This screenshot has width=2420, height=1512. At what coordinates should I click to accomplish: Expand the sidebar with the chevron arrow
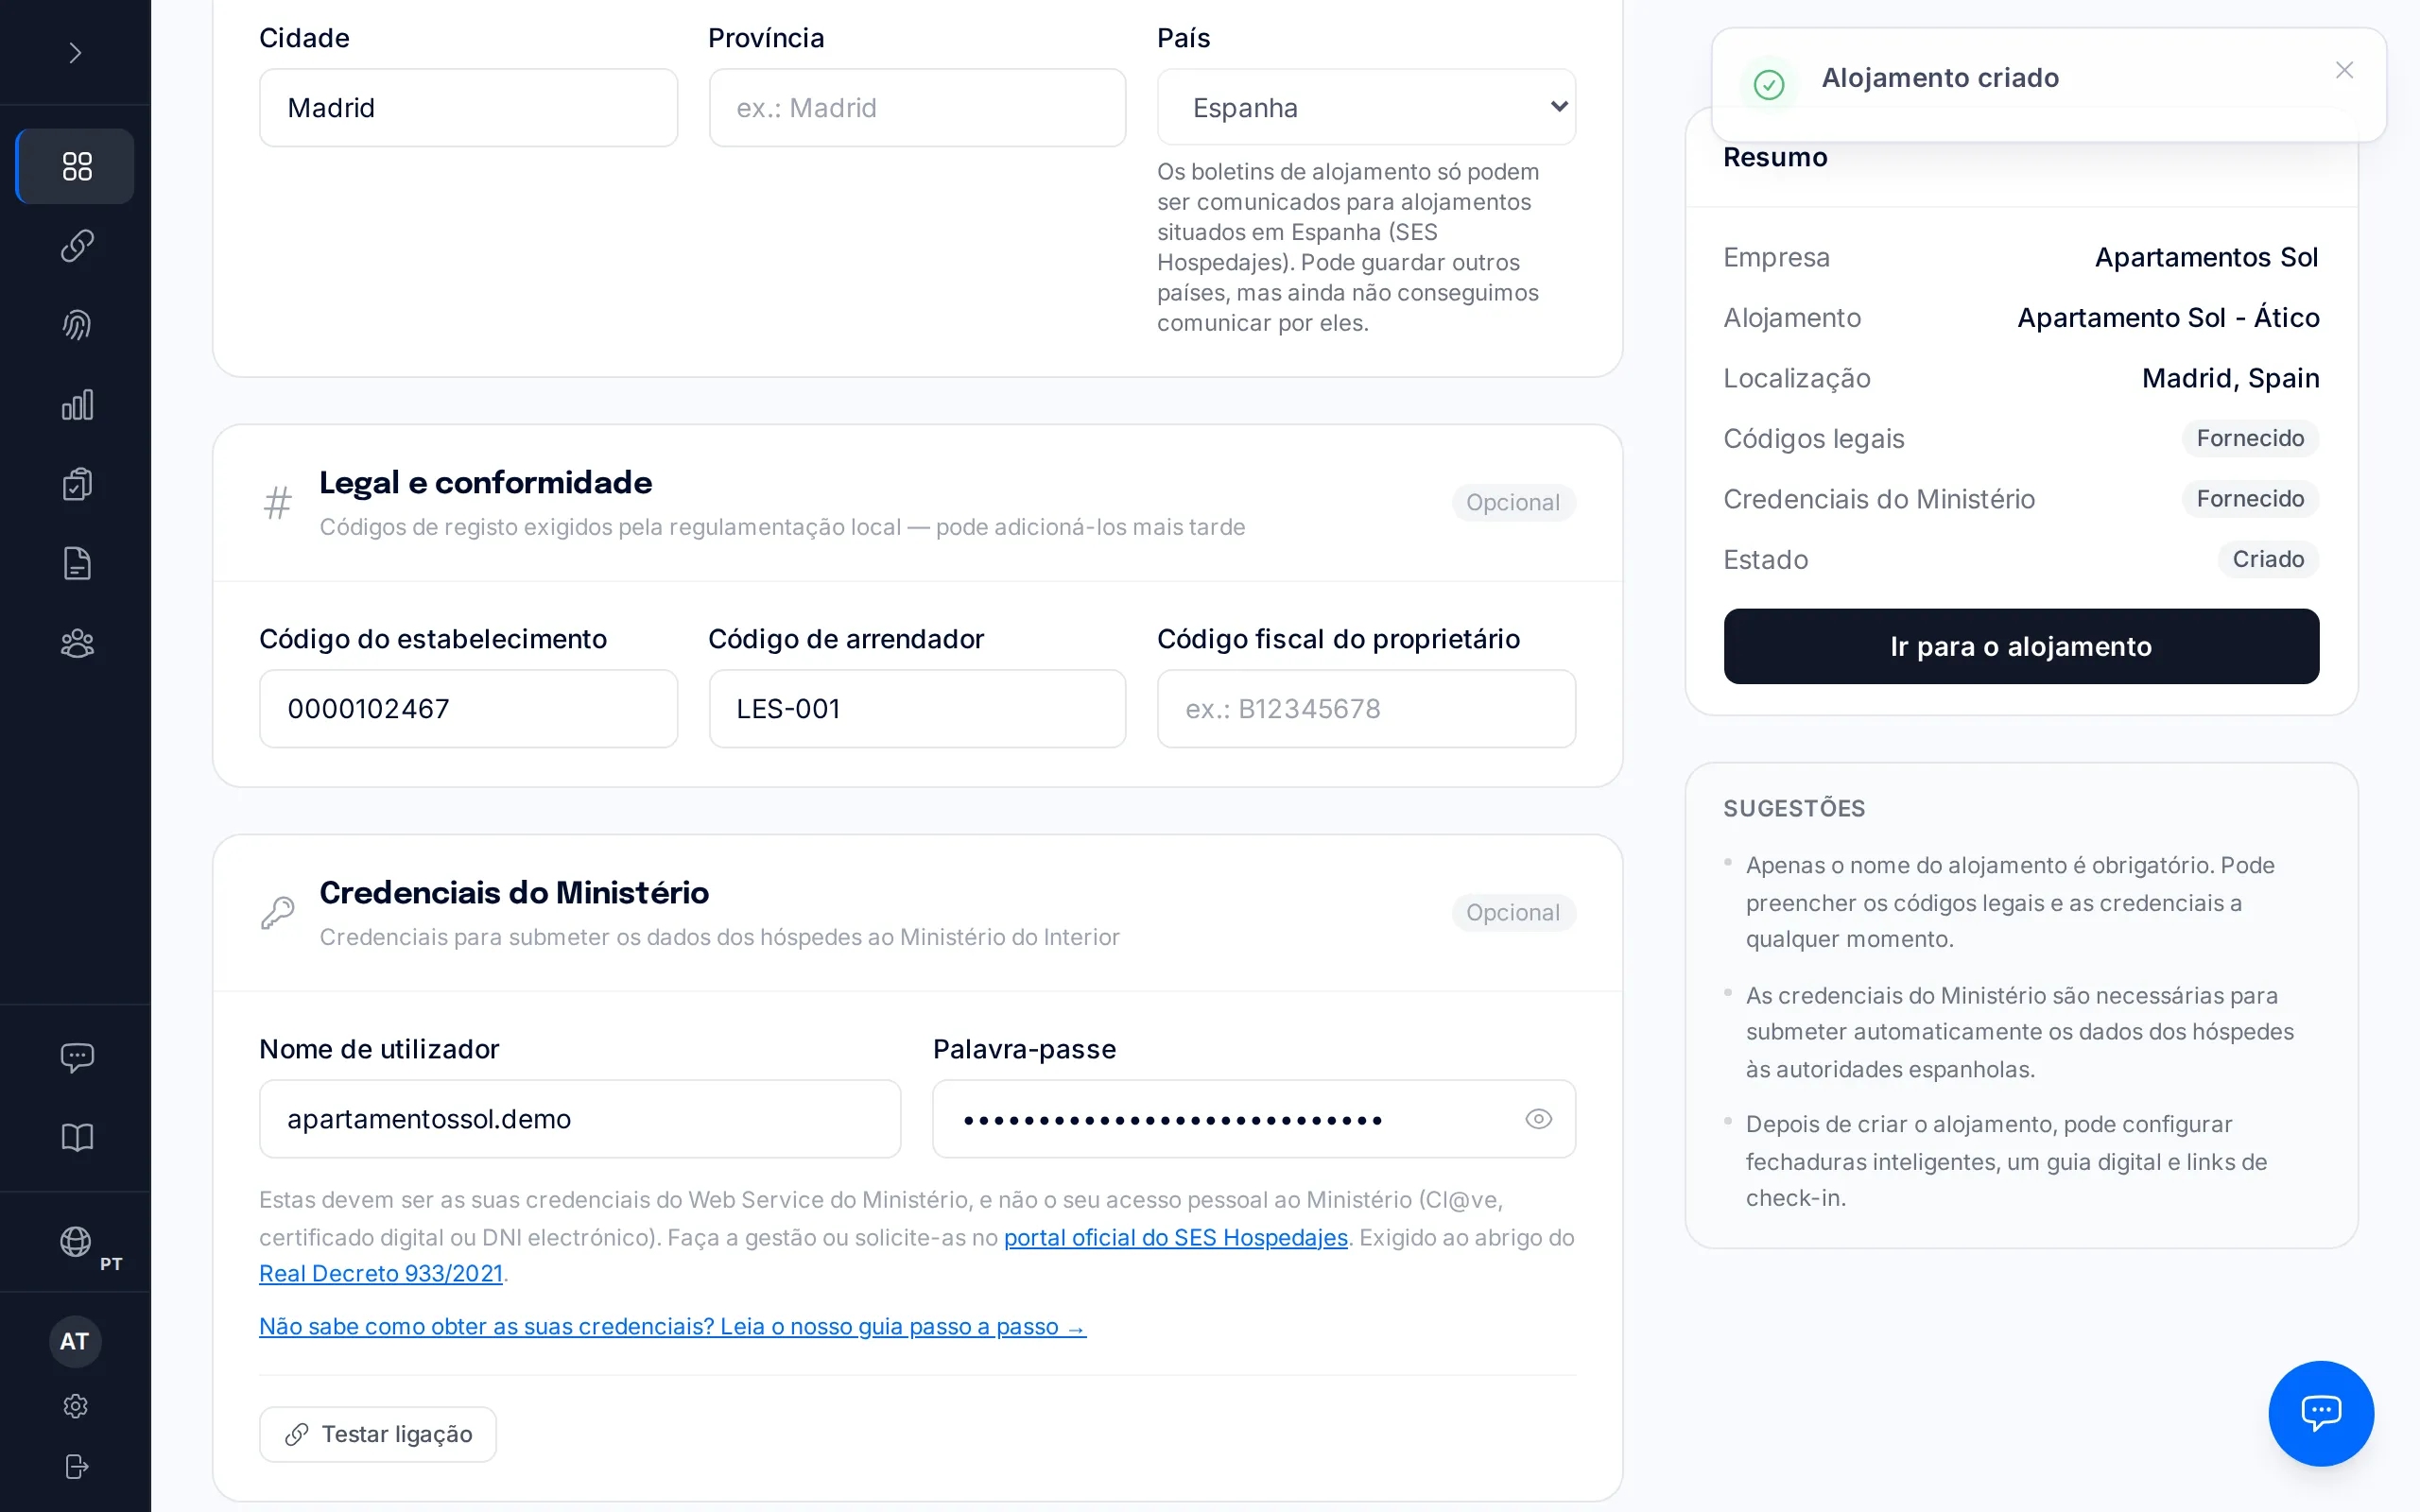(75, 52)
